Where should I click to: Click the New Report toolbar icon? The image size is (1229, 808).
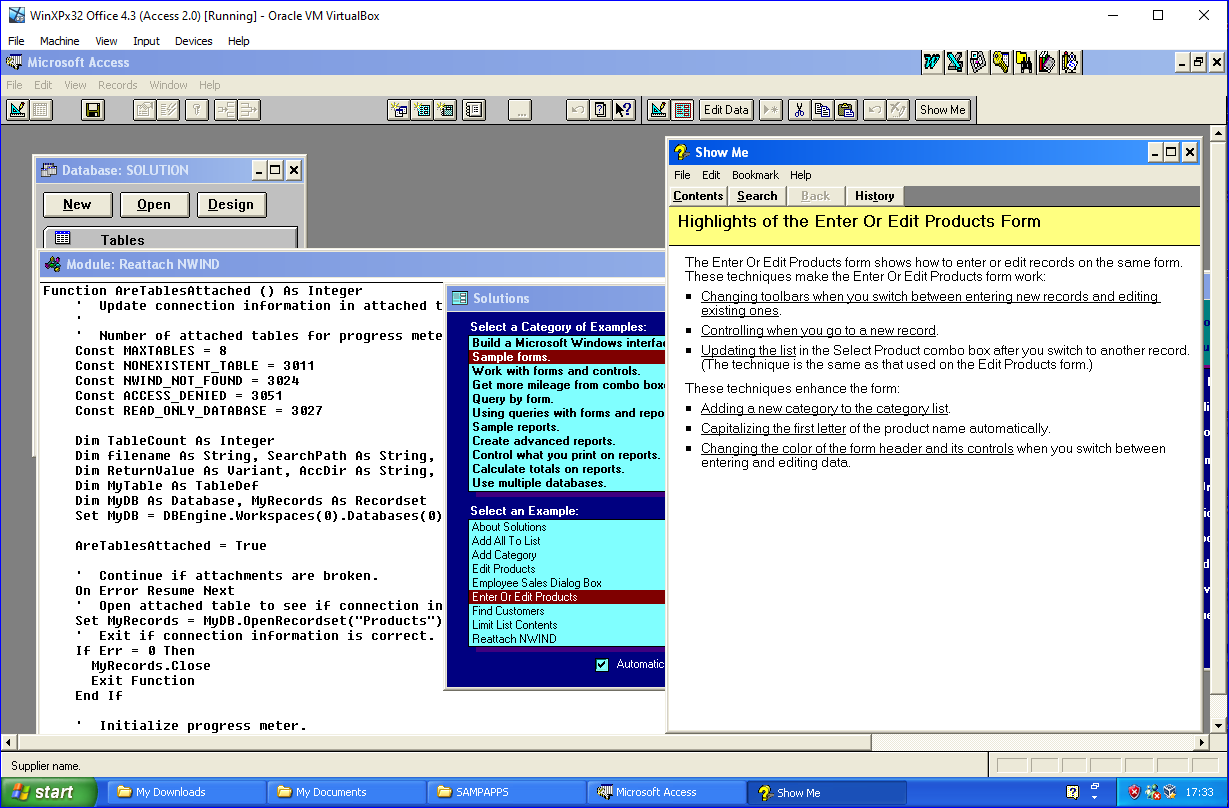click(x=446, y=110)
